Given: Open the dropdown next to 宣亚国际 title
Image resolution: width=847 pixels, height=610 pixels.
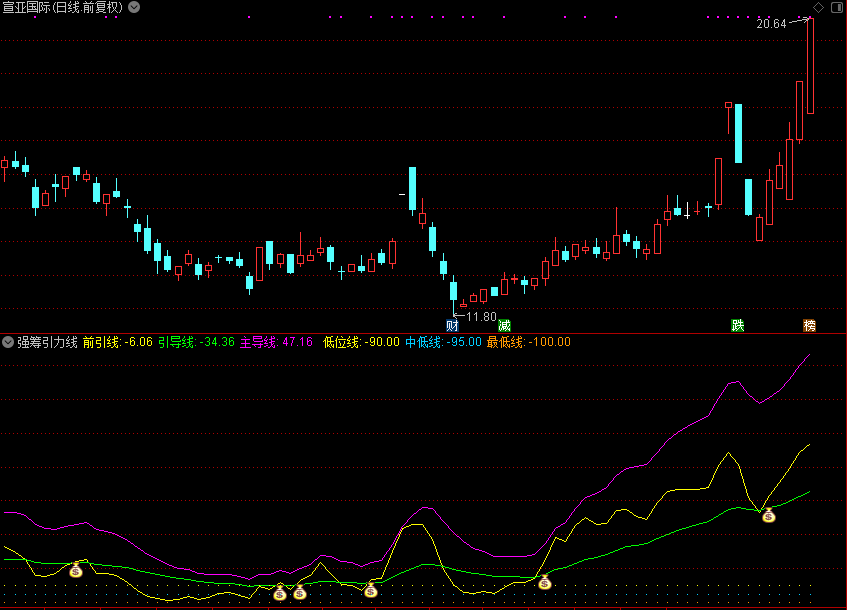Looking at the screenshot, I should 134,7.
